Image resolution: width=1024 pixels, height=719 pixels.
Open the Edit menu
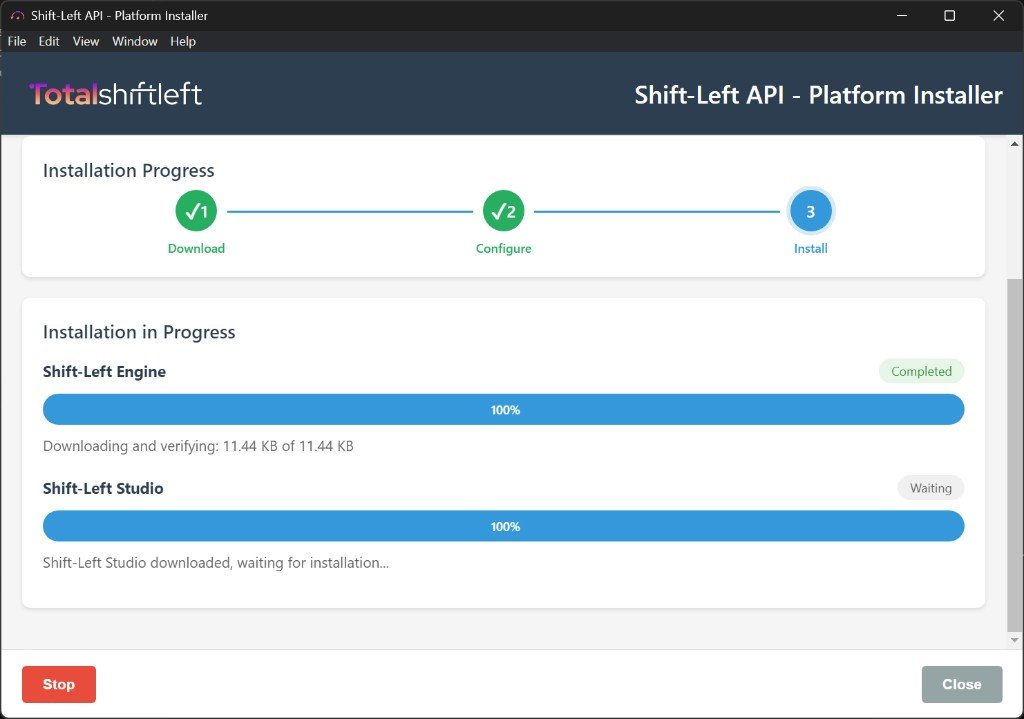tap(49, 41)
